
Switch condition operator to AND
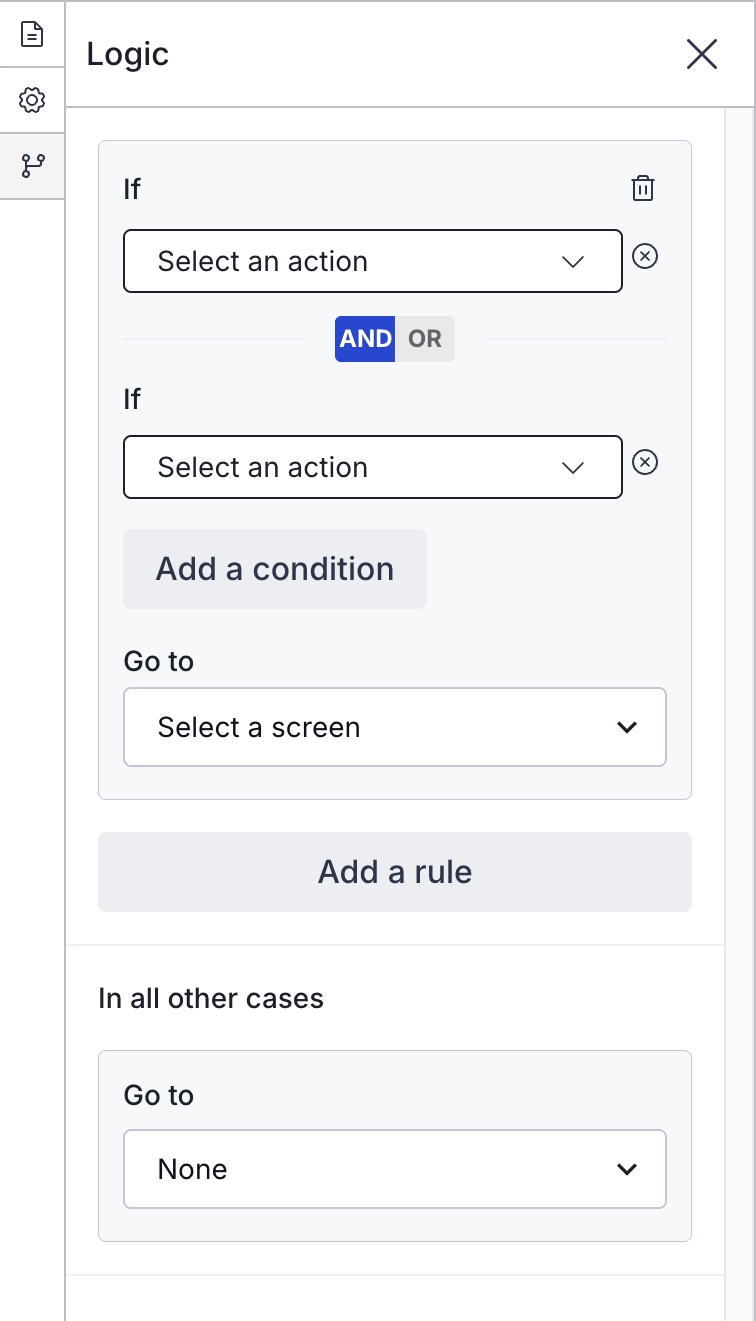coord(365,339)
